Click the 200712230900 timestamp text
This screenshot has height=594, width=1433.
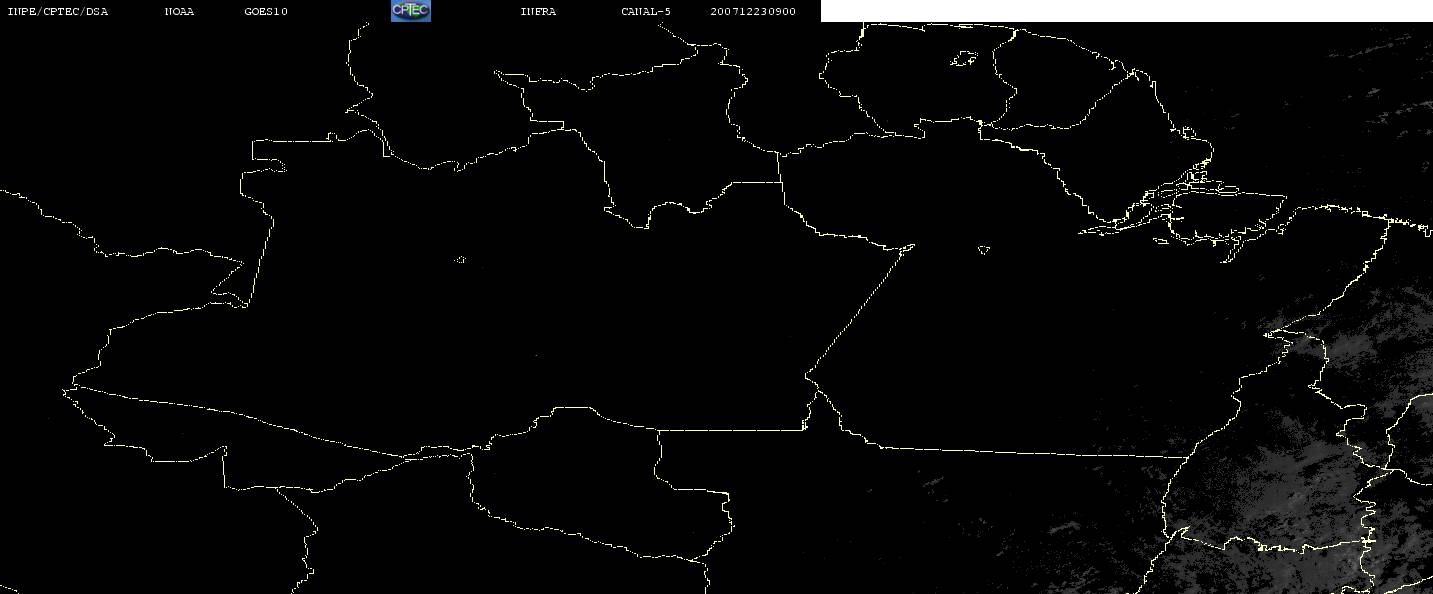(753, 12)
